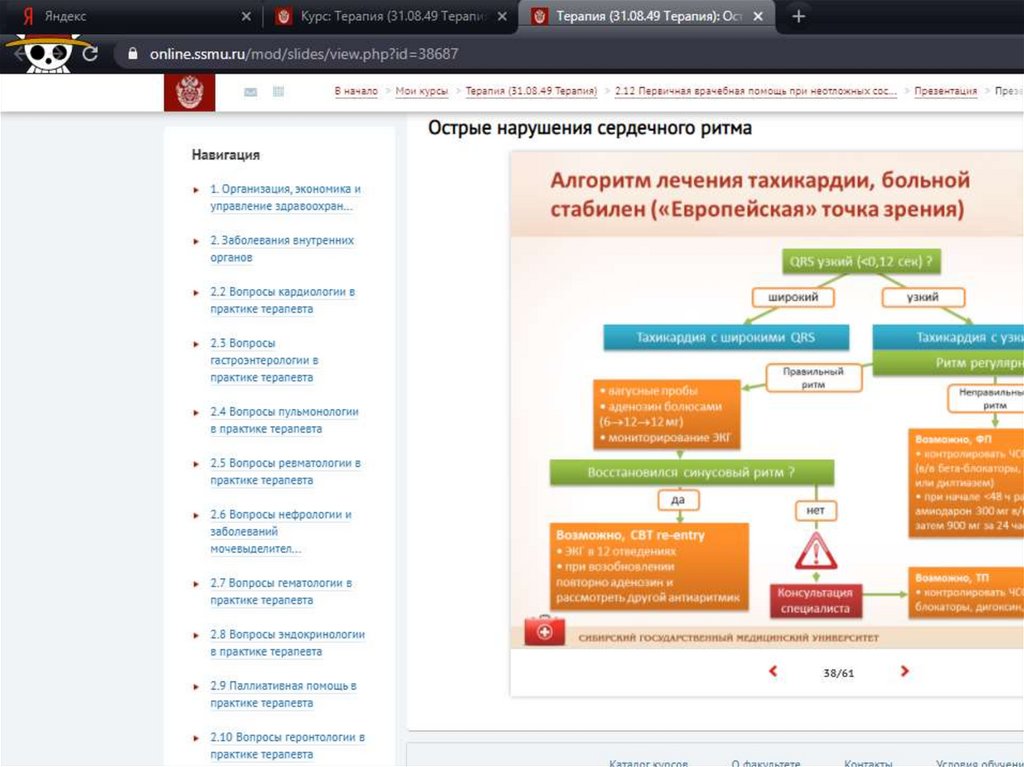Image resolution: width=1024 pixels, height=767 pixels.
Task: Click the university crest logo
Action: pyautogui.click(x=189, y=92)
